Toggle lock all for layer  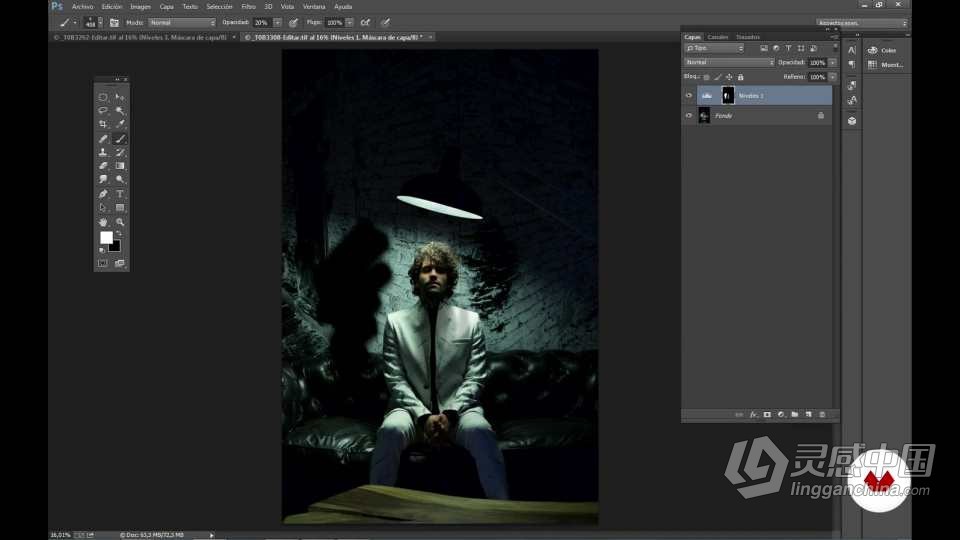click(741, 77)
